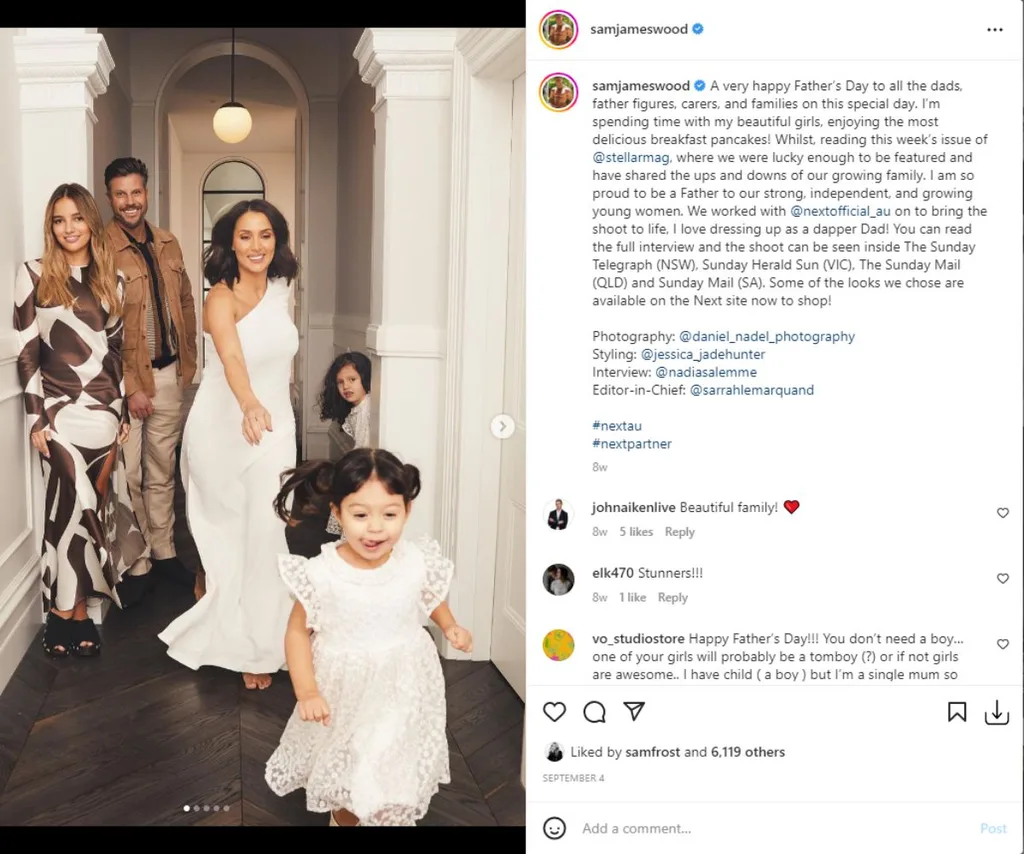Click the Add a comment field

pyautogui.click(x=775, y=829)
